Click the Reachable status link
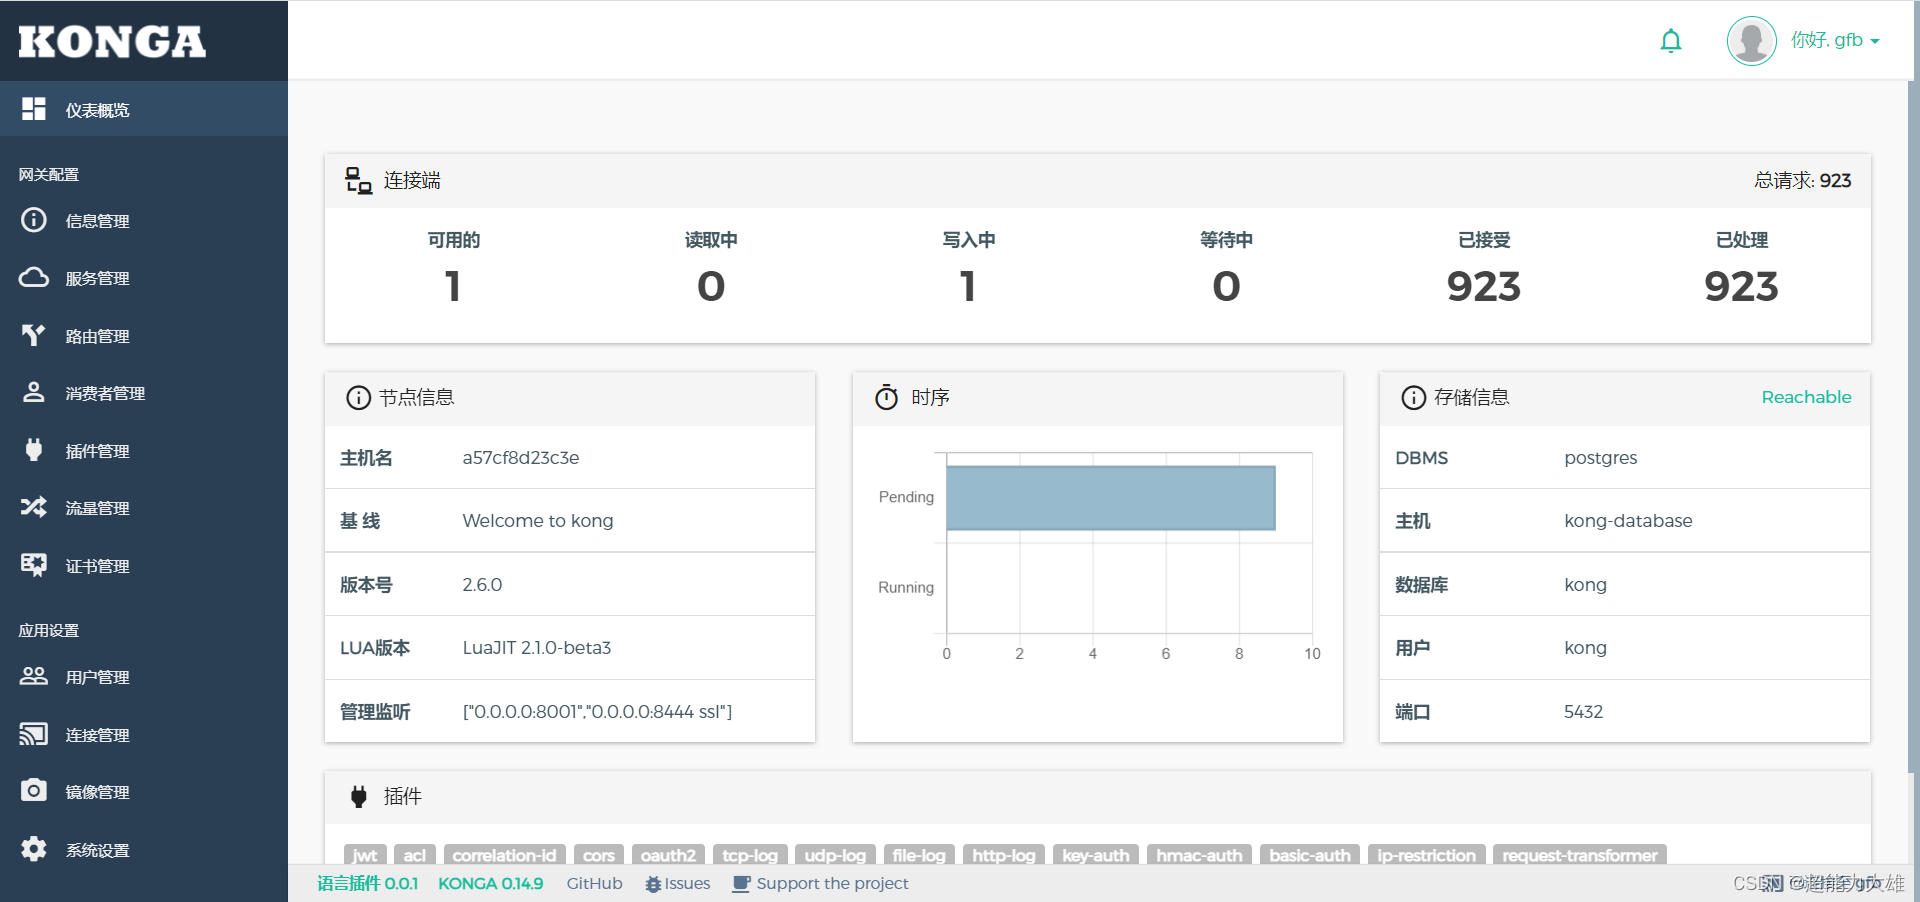This screenshot has width=1920, height=902. (1806, 397)
